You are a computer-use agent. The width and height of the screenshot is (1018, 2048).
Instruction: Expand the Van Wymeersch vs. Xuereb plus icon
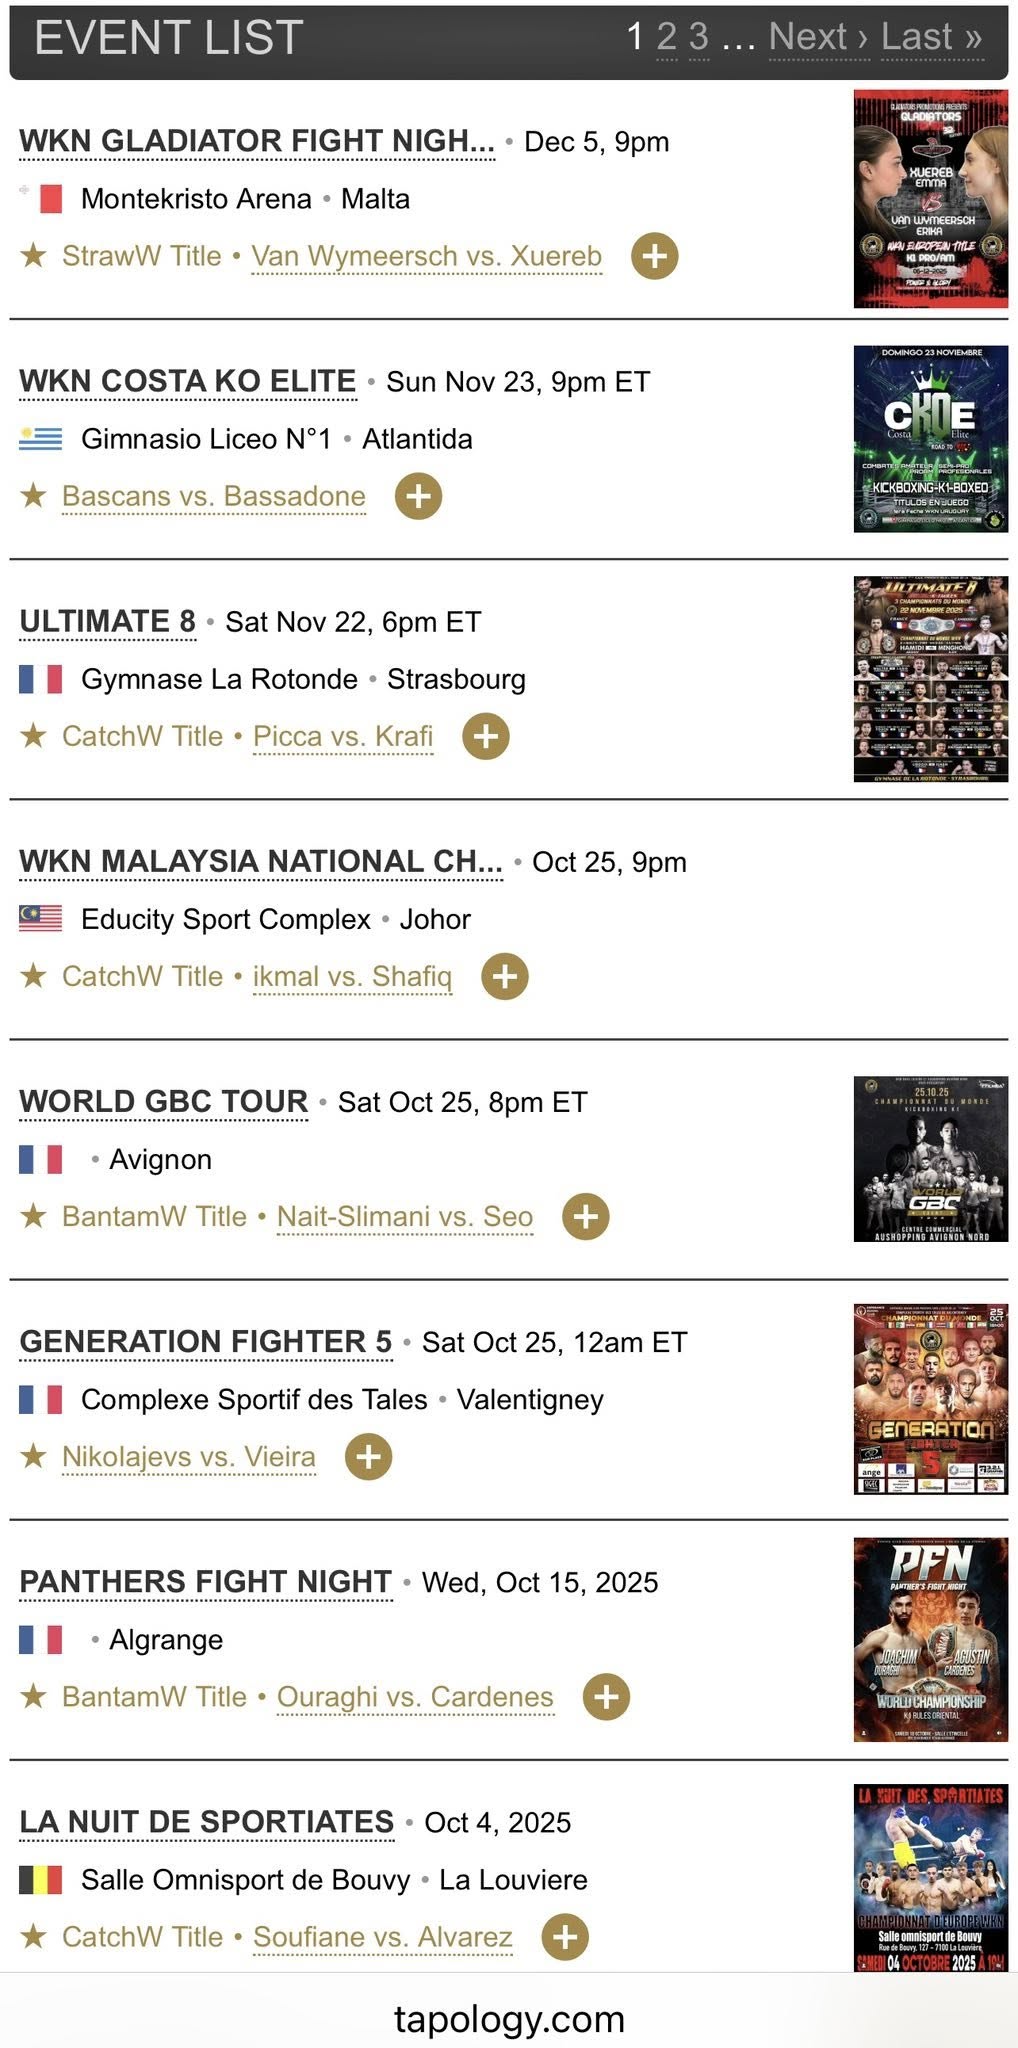654,256
